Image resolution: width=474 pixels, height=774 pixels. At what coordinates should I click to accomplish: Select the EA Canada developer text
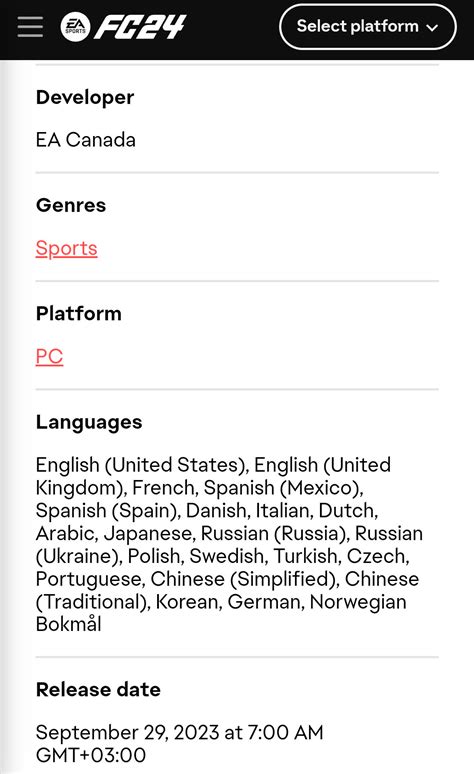click(x=85, y=140)
